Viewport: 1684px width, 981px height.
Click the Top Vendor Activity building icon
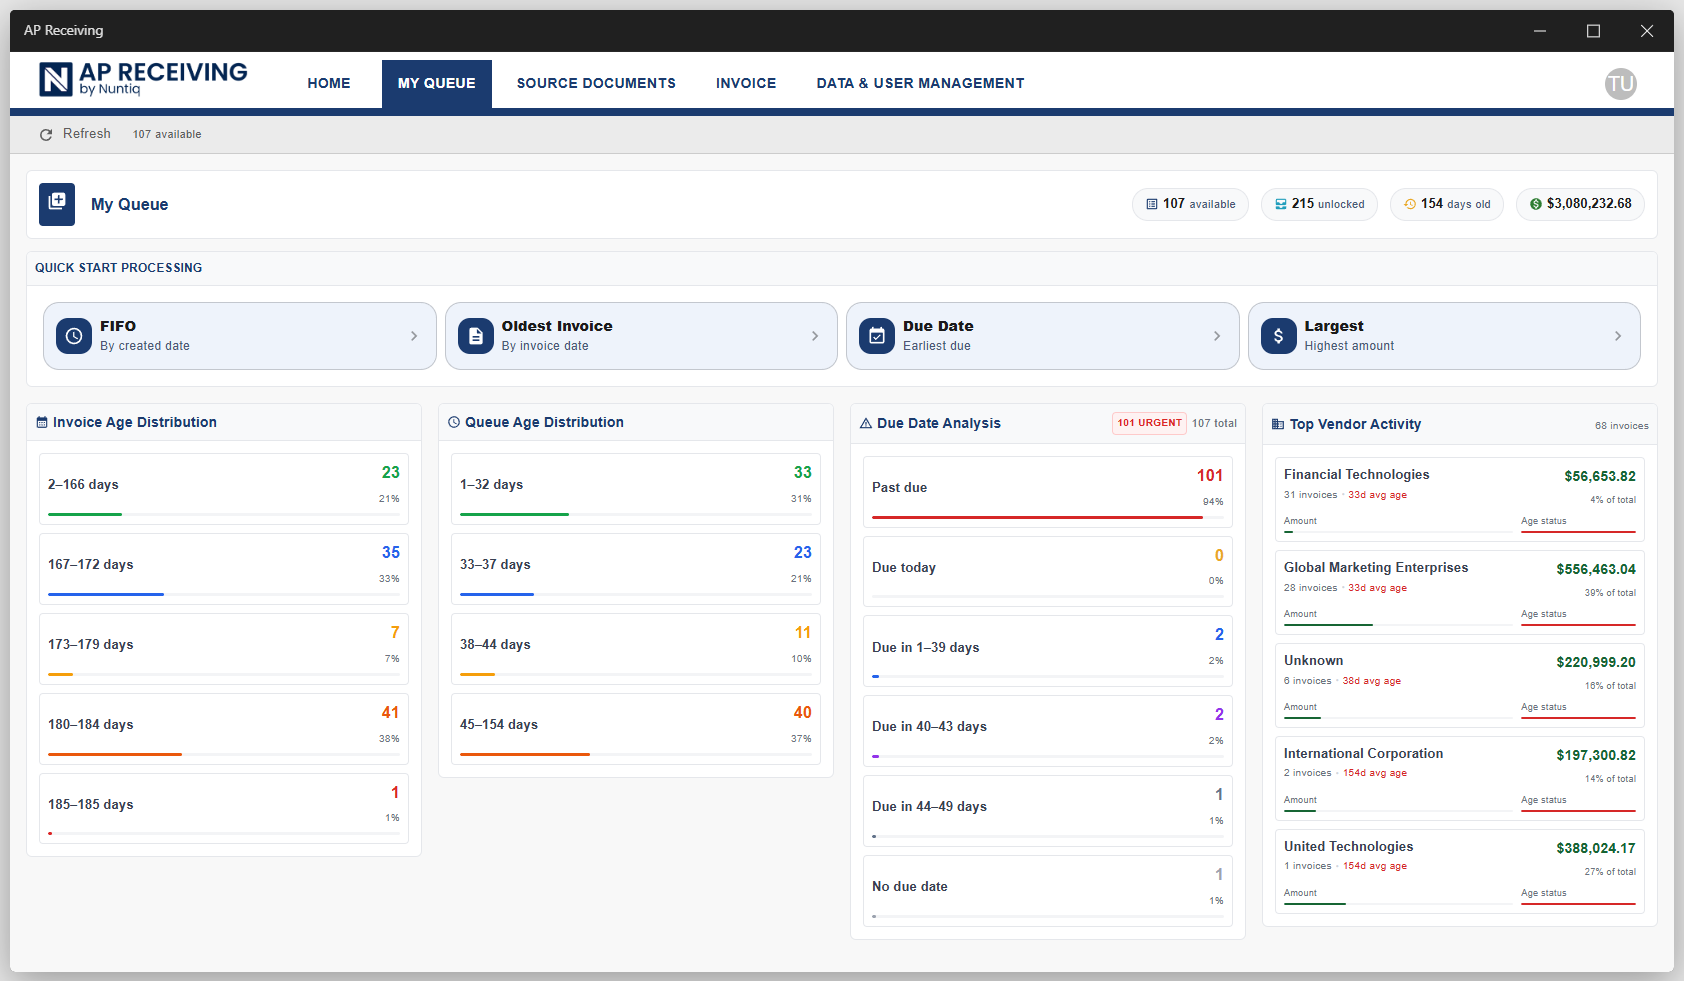pos(1277,423)
